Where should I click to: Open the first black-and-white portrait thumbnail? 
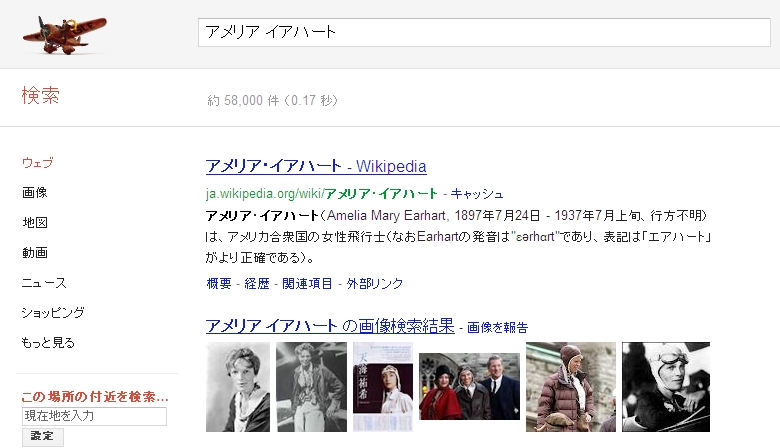tap(238, 387)
